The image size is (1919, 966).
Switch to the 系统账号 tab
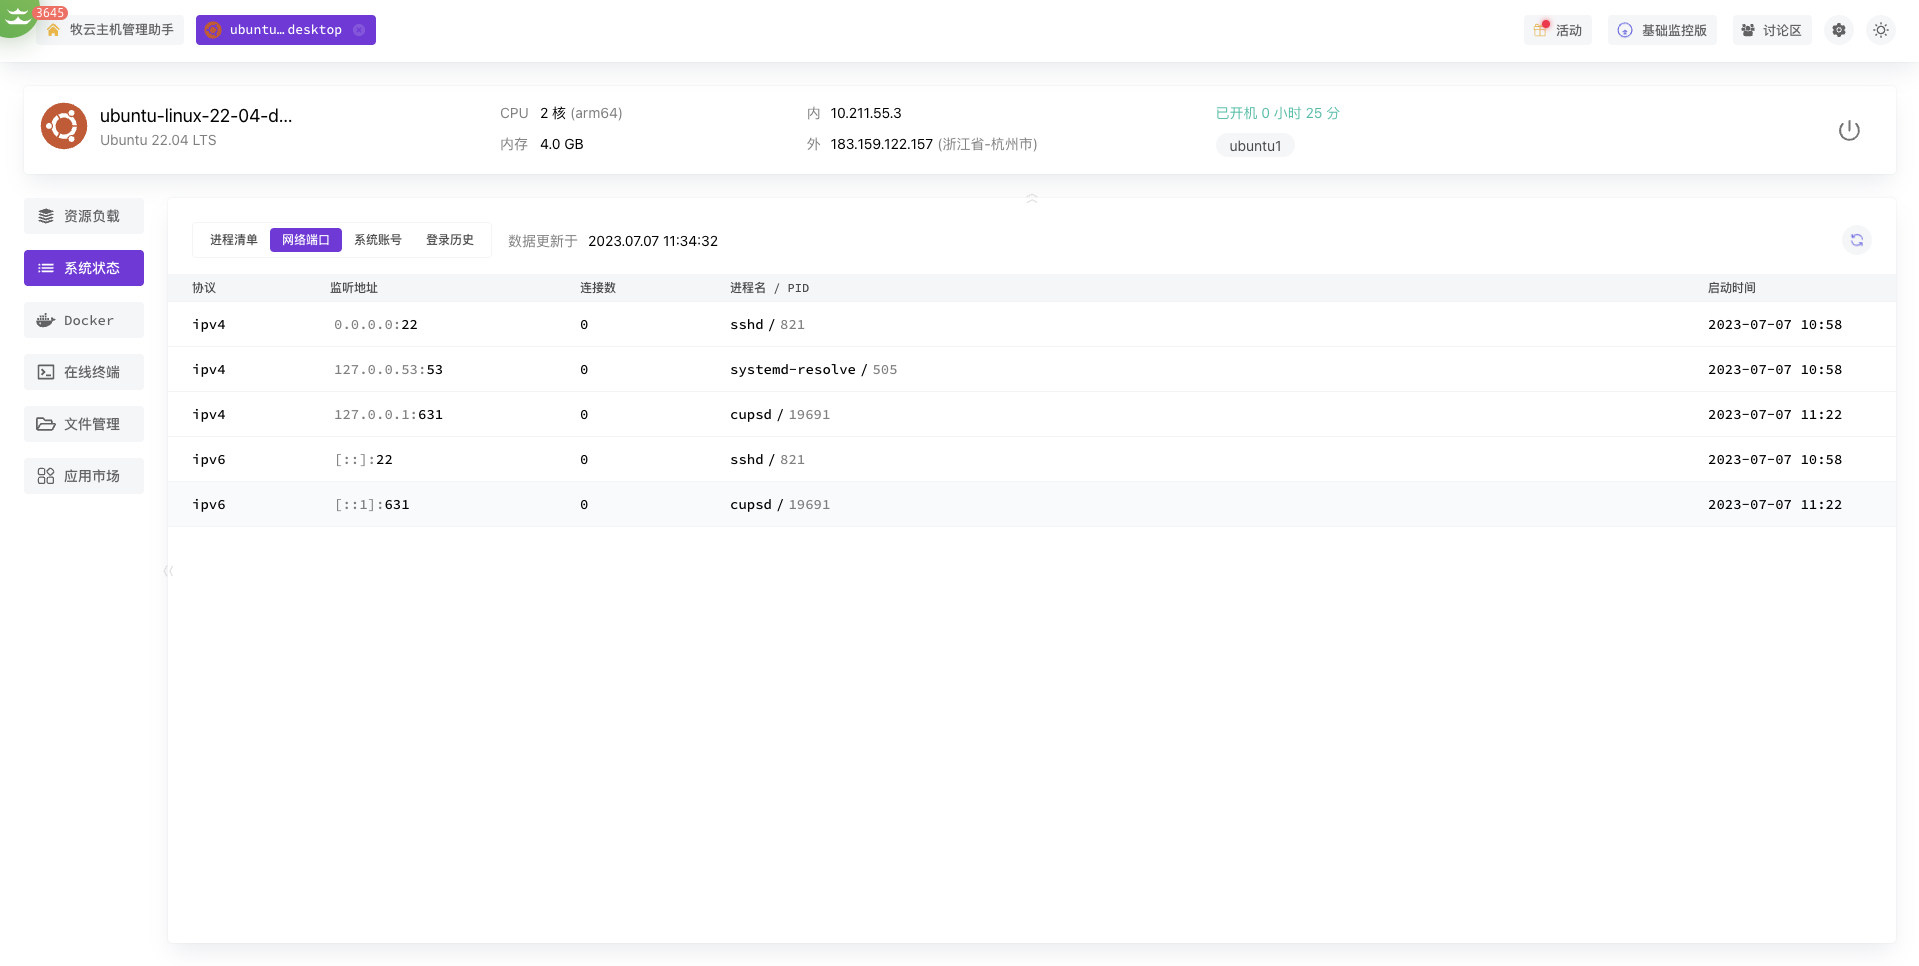pos(378,240)
